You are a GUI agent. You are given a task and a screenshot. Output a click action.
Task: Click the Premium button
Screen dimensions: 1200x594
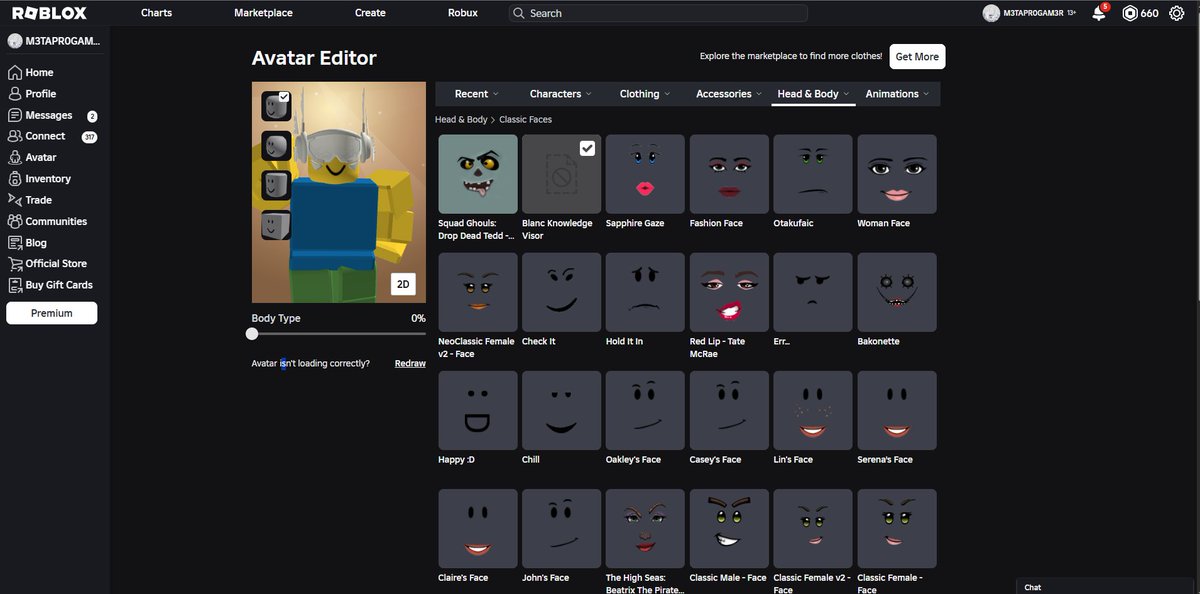[52, 313]
